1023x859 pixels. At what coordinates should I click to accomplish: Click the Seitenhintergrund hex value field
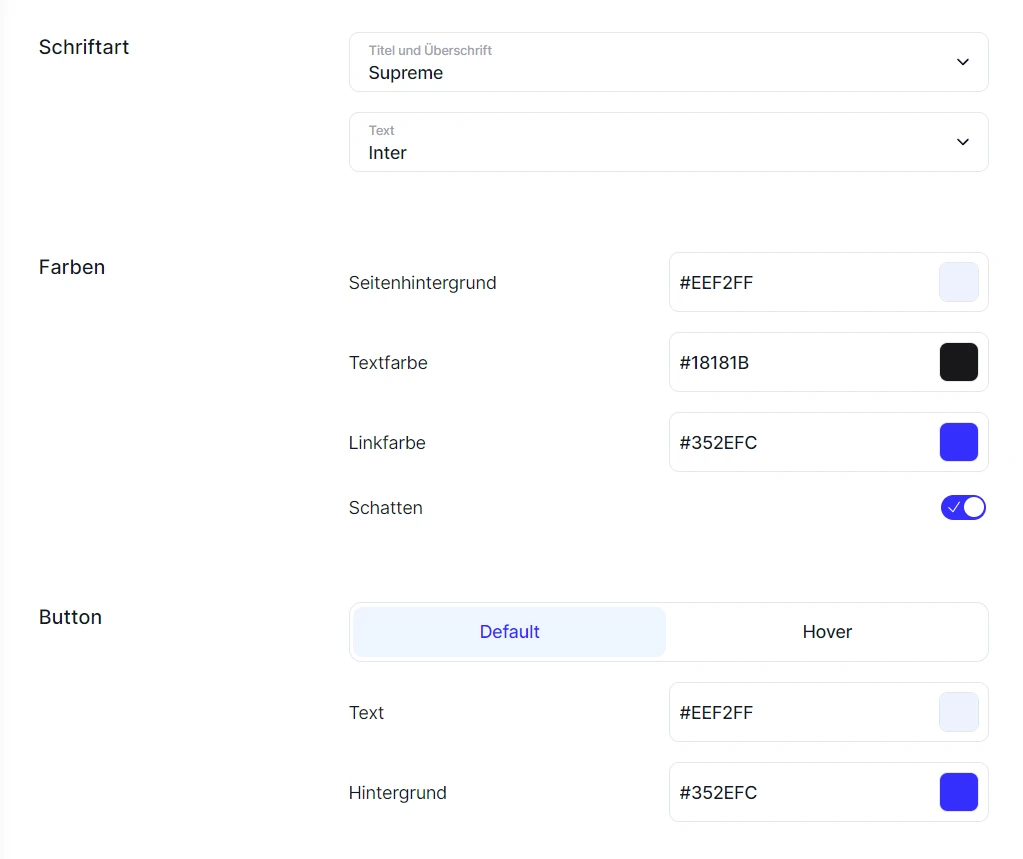790,283
